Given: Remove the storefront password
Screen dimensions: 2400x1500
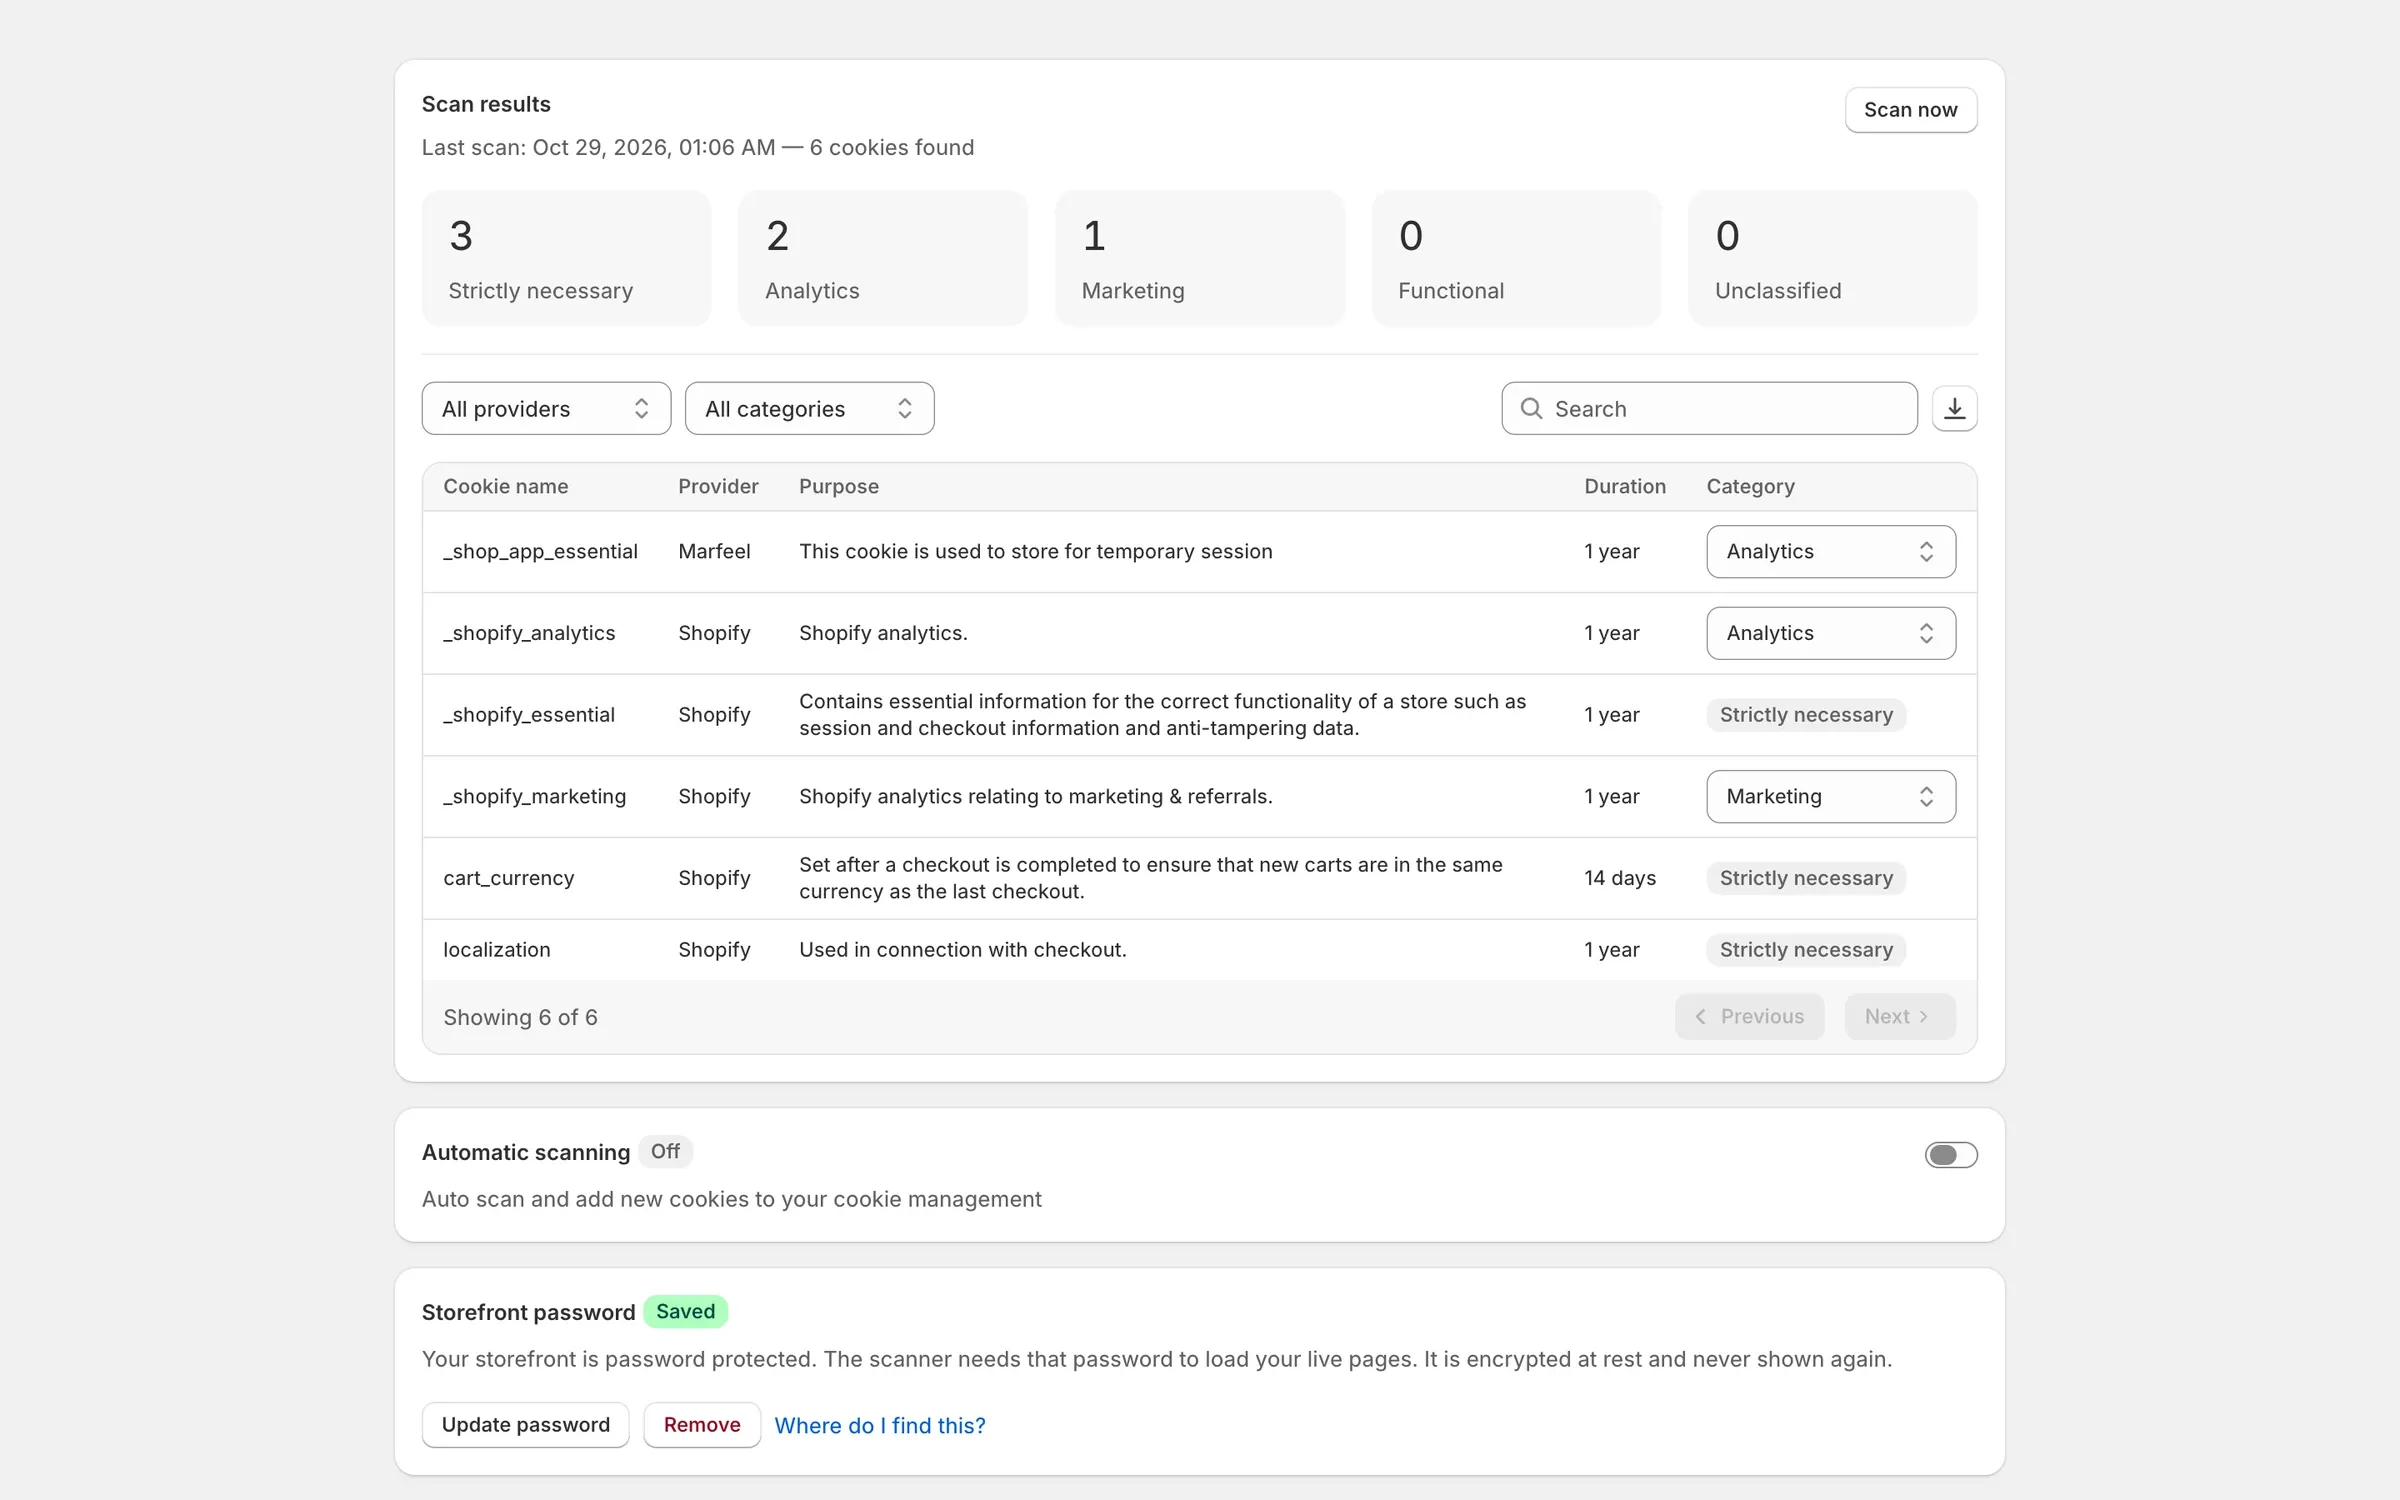Looking at the screenshot, I should pyautogui.click(x=702, y=1424).
